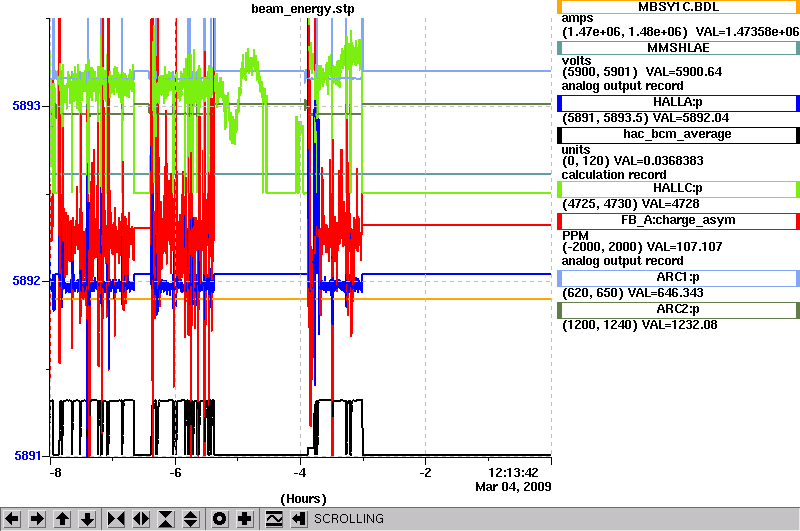Pan the graph up with up arrow
The image size is (800, 531).
(62, 519)
